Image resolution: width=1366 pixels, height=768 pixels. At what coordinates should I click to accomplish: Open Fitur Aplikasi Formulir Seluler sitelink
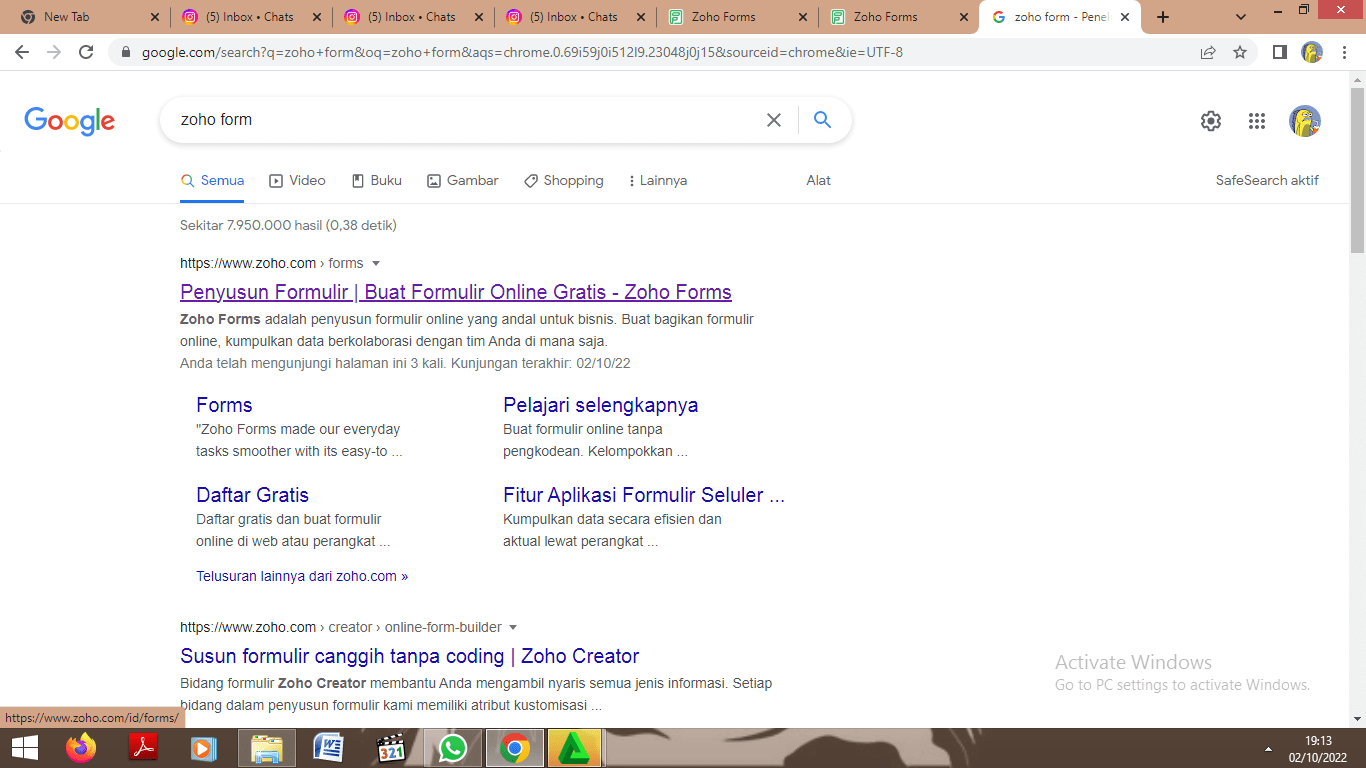point(644,495)
